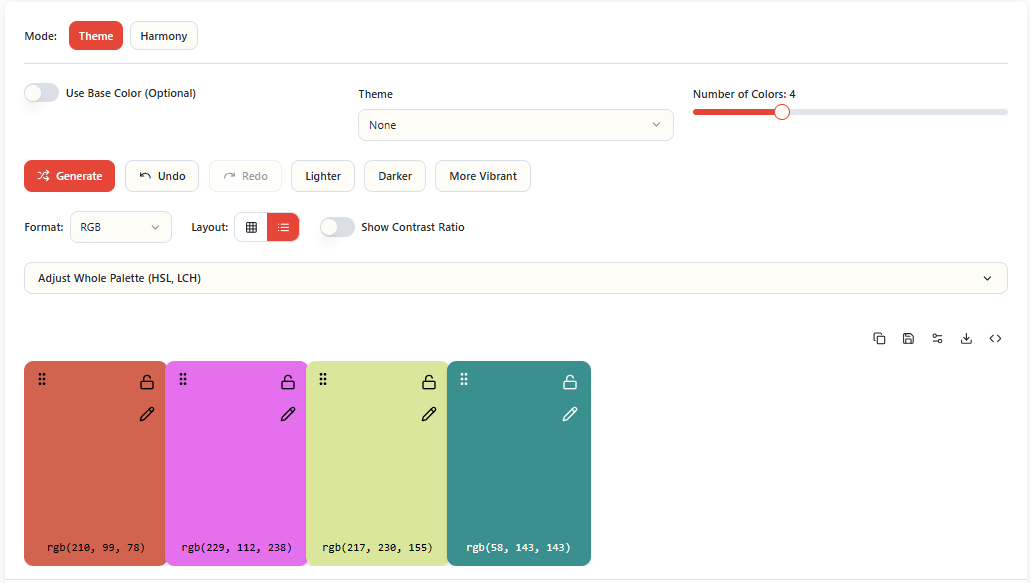Switch to Harmony mode
This screenshot has height=583, width=1031.
pos(163,35)
